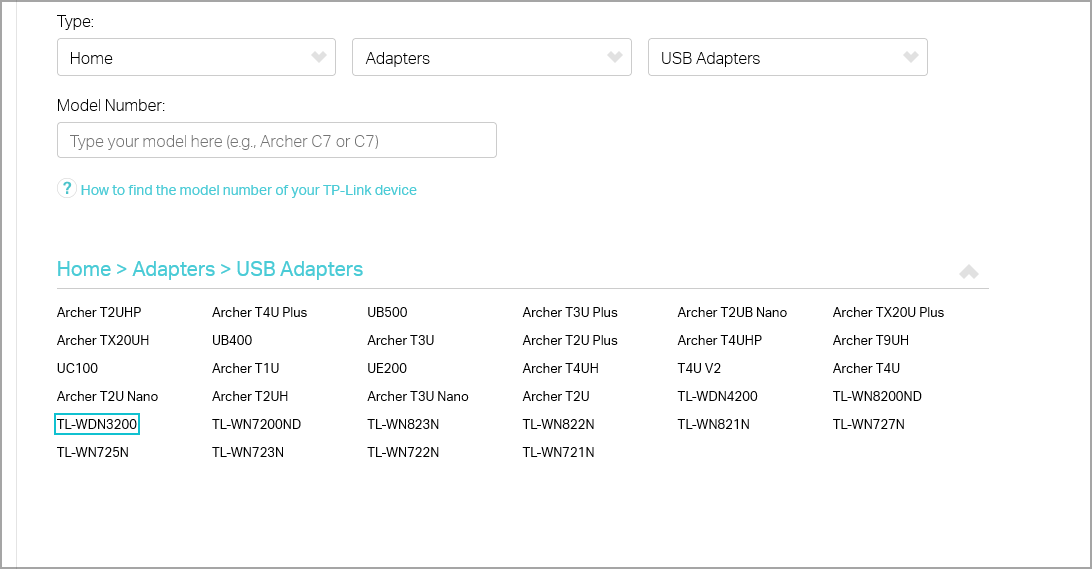Click the Home > Adapters > USB Adapters heading
The width and height of the screenshot is (1092, 569).
[x=210, y=269]
